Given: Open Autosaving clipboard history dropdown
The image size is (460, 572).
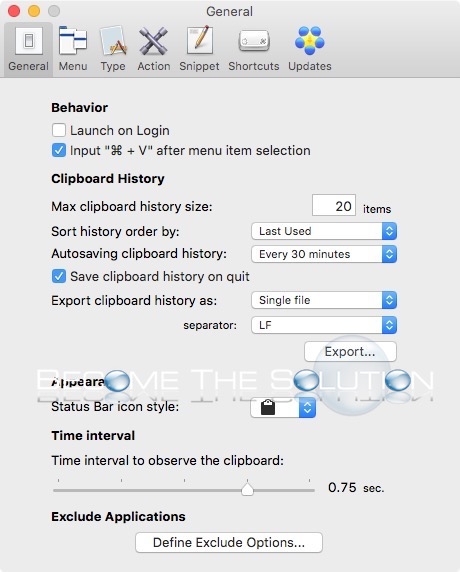Looking at the screenshot, I should click(x=324, y=254).
